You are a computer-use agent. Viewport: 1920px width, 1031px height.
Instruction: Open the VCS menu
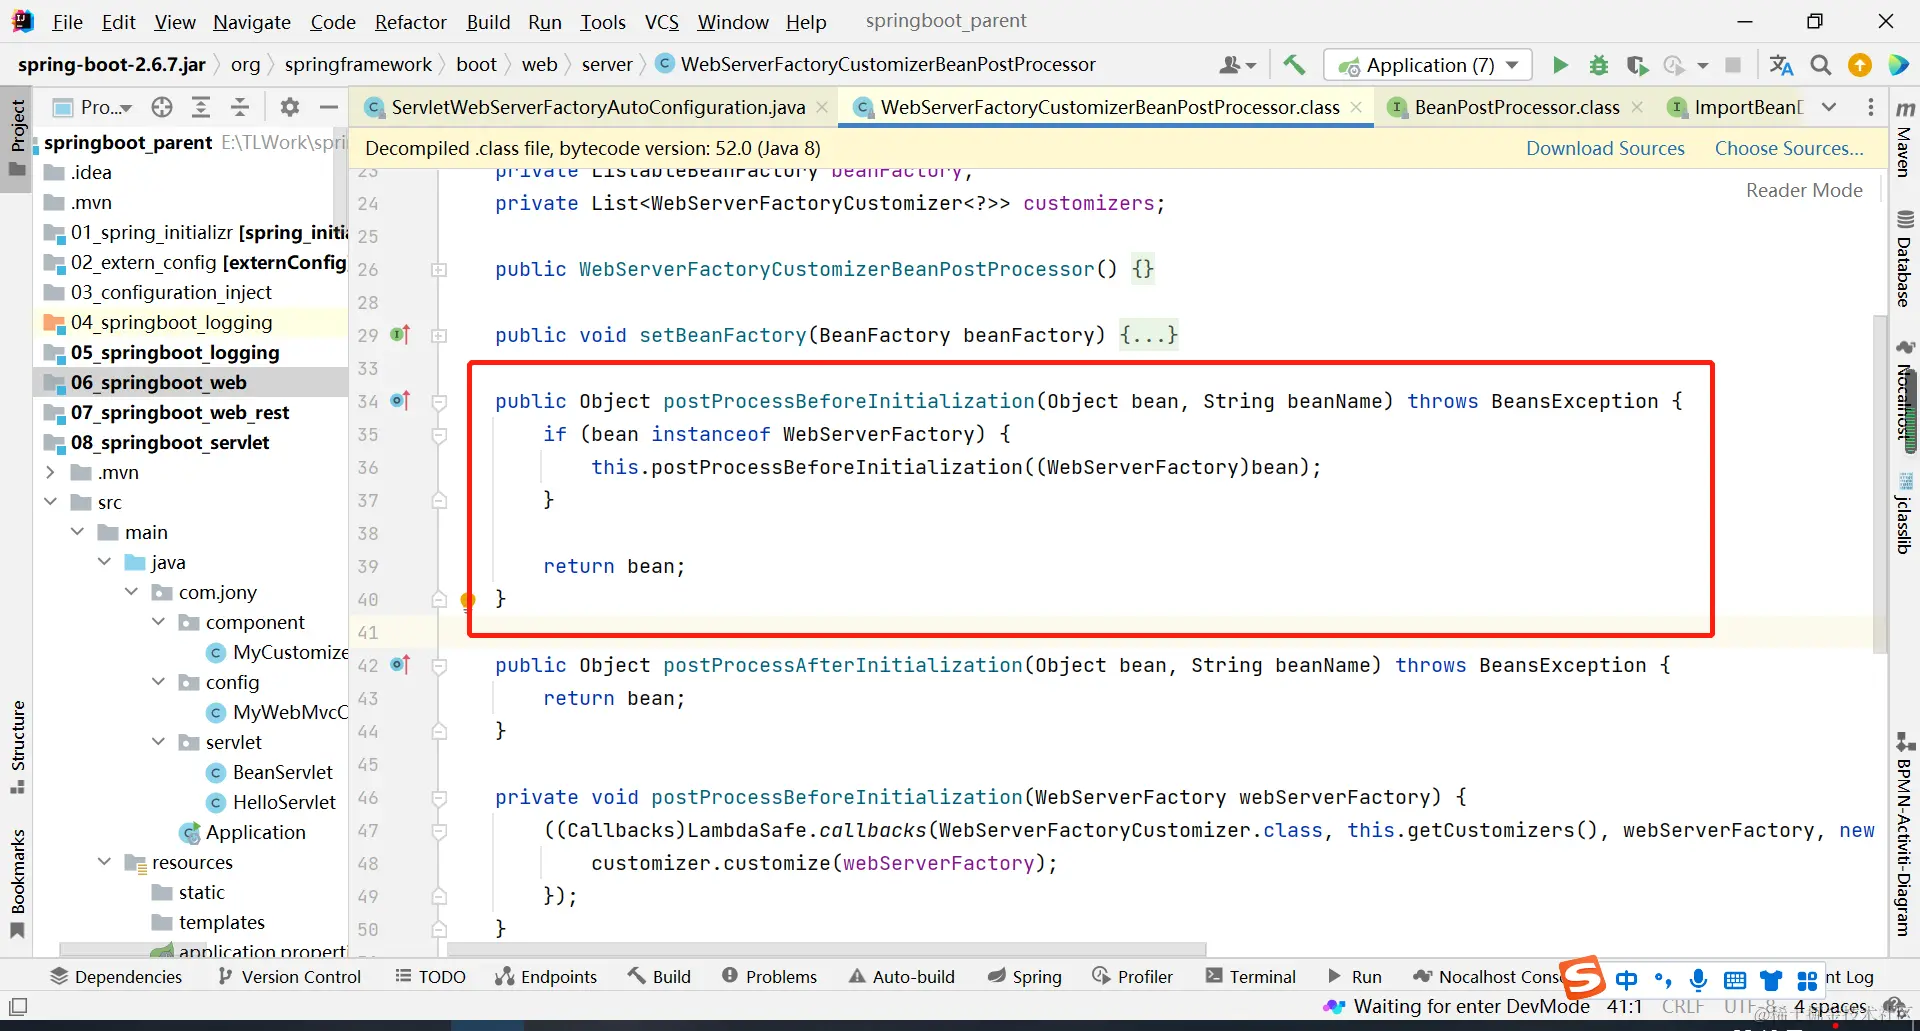pos(661,22)
